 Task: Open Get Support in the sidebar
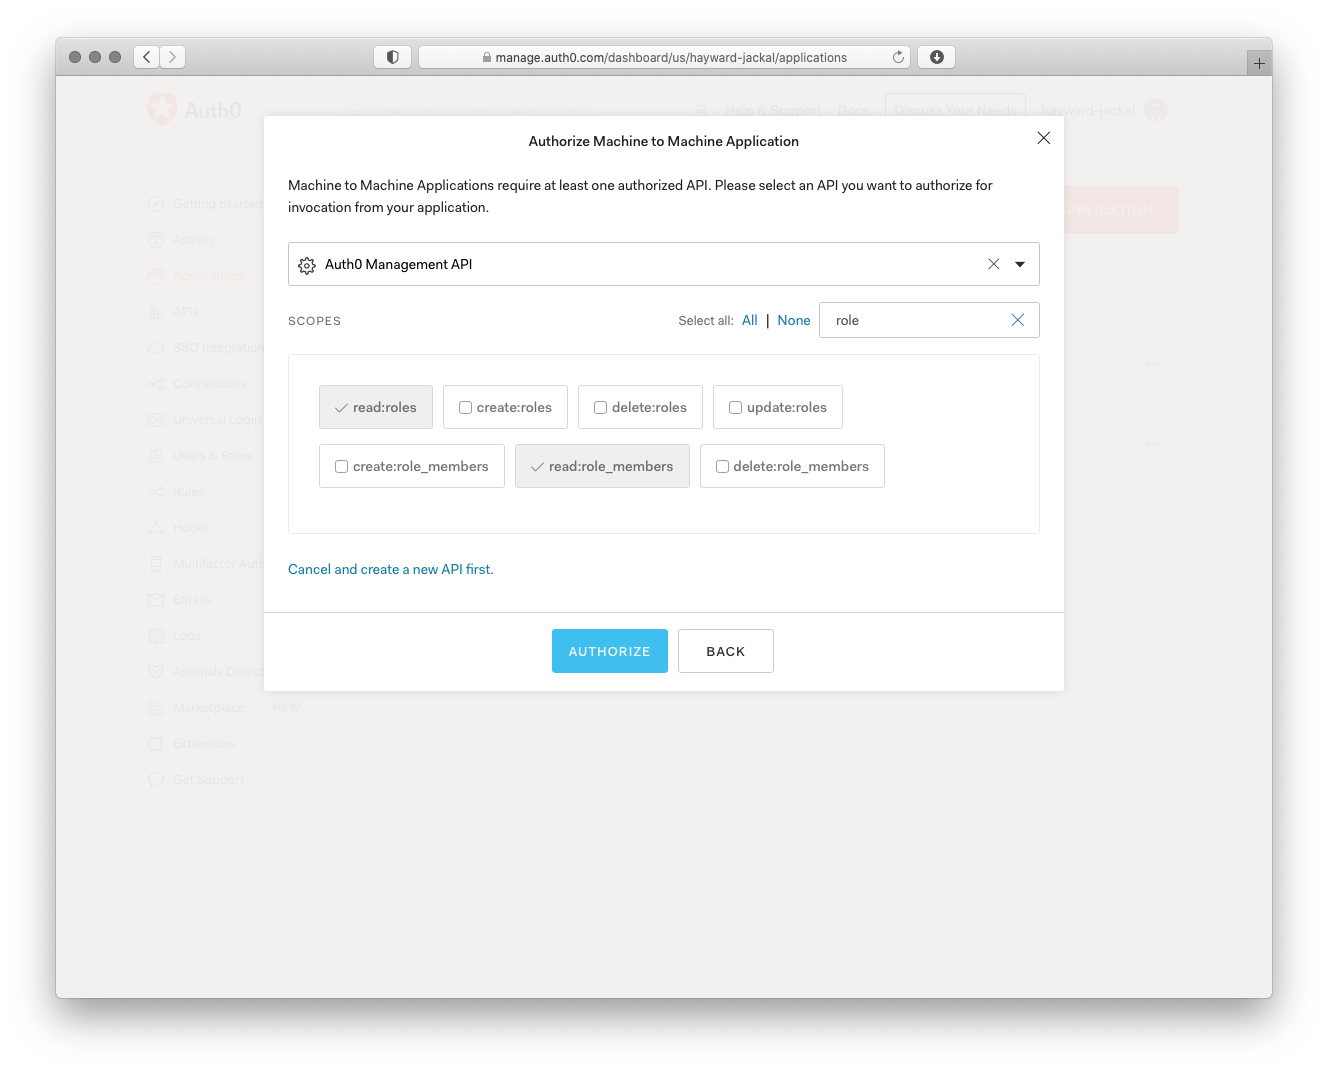tap(196, 780)
